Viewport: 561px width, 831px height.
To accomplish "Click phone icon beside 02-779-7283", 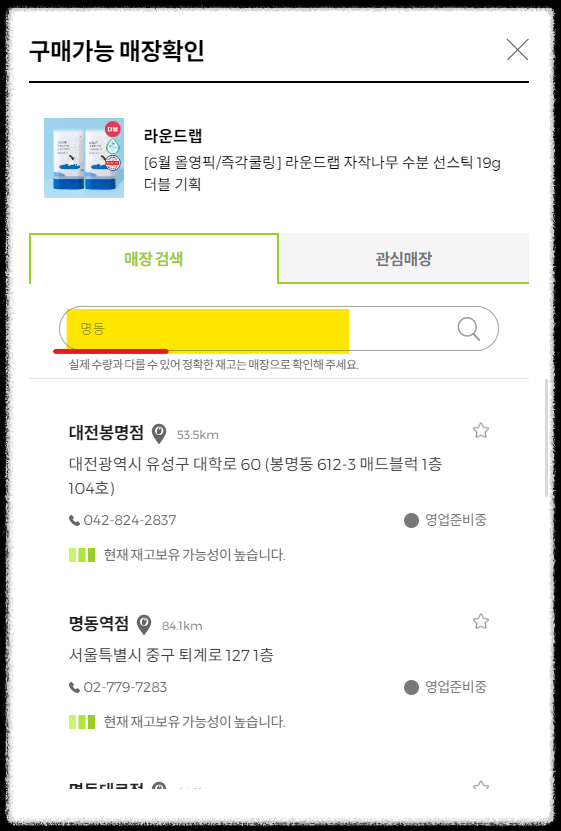I will pyautogui.click(x=74, y=687).
